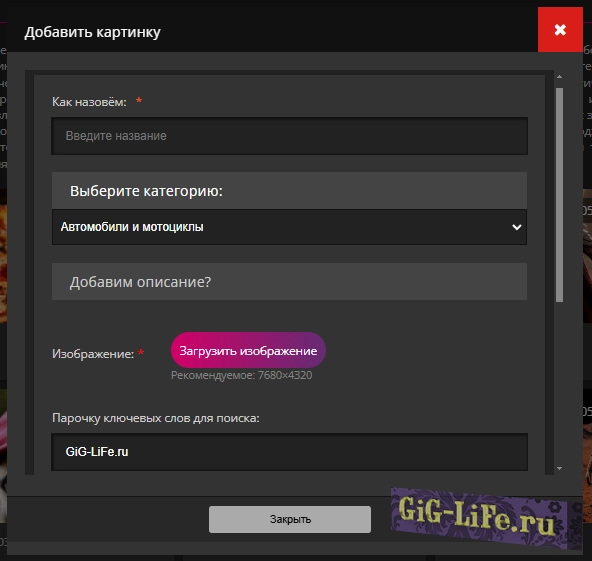Click the Закрыть button
The height and width of the screenshot is (561, 592).
(290, 519)
